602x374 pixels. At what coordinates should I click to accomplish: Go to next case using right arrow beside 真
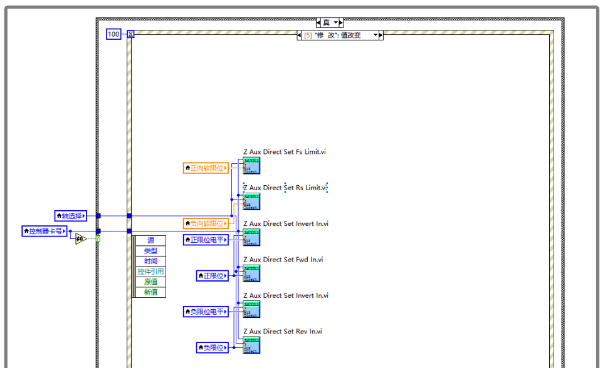click(341, 23)
